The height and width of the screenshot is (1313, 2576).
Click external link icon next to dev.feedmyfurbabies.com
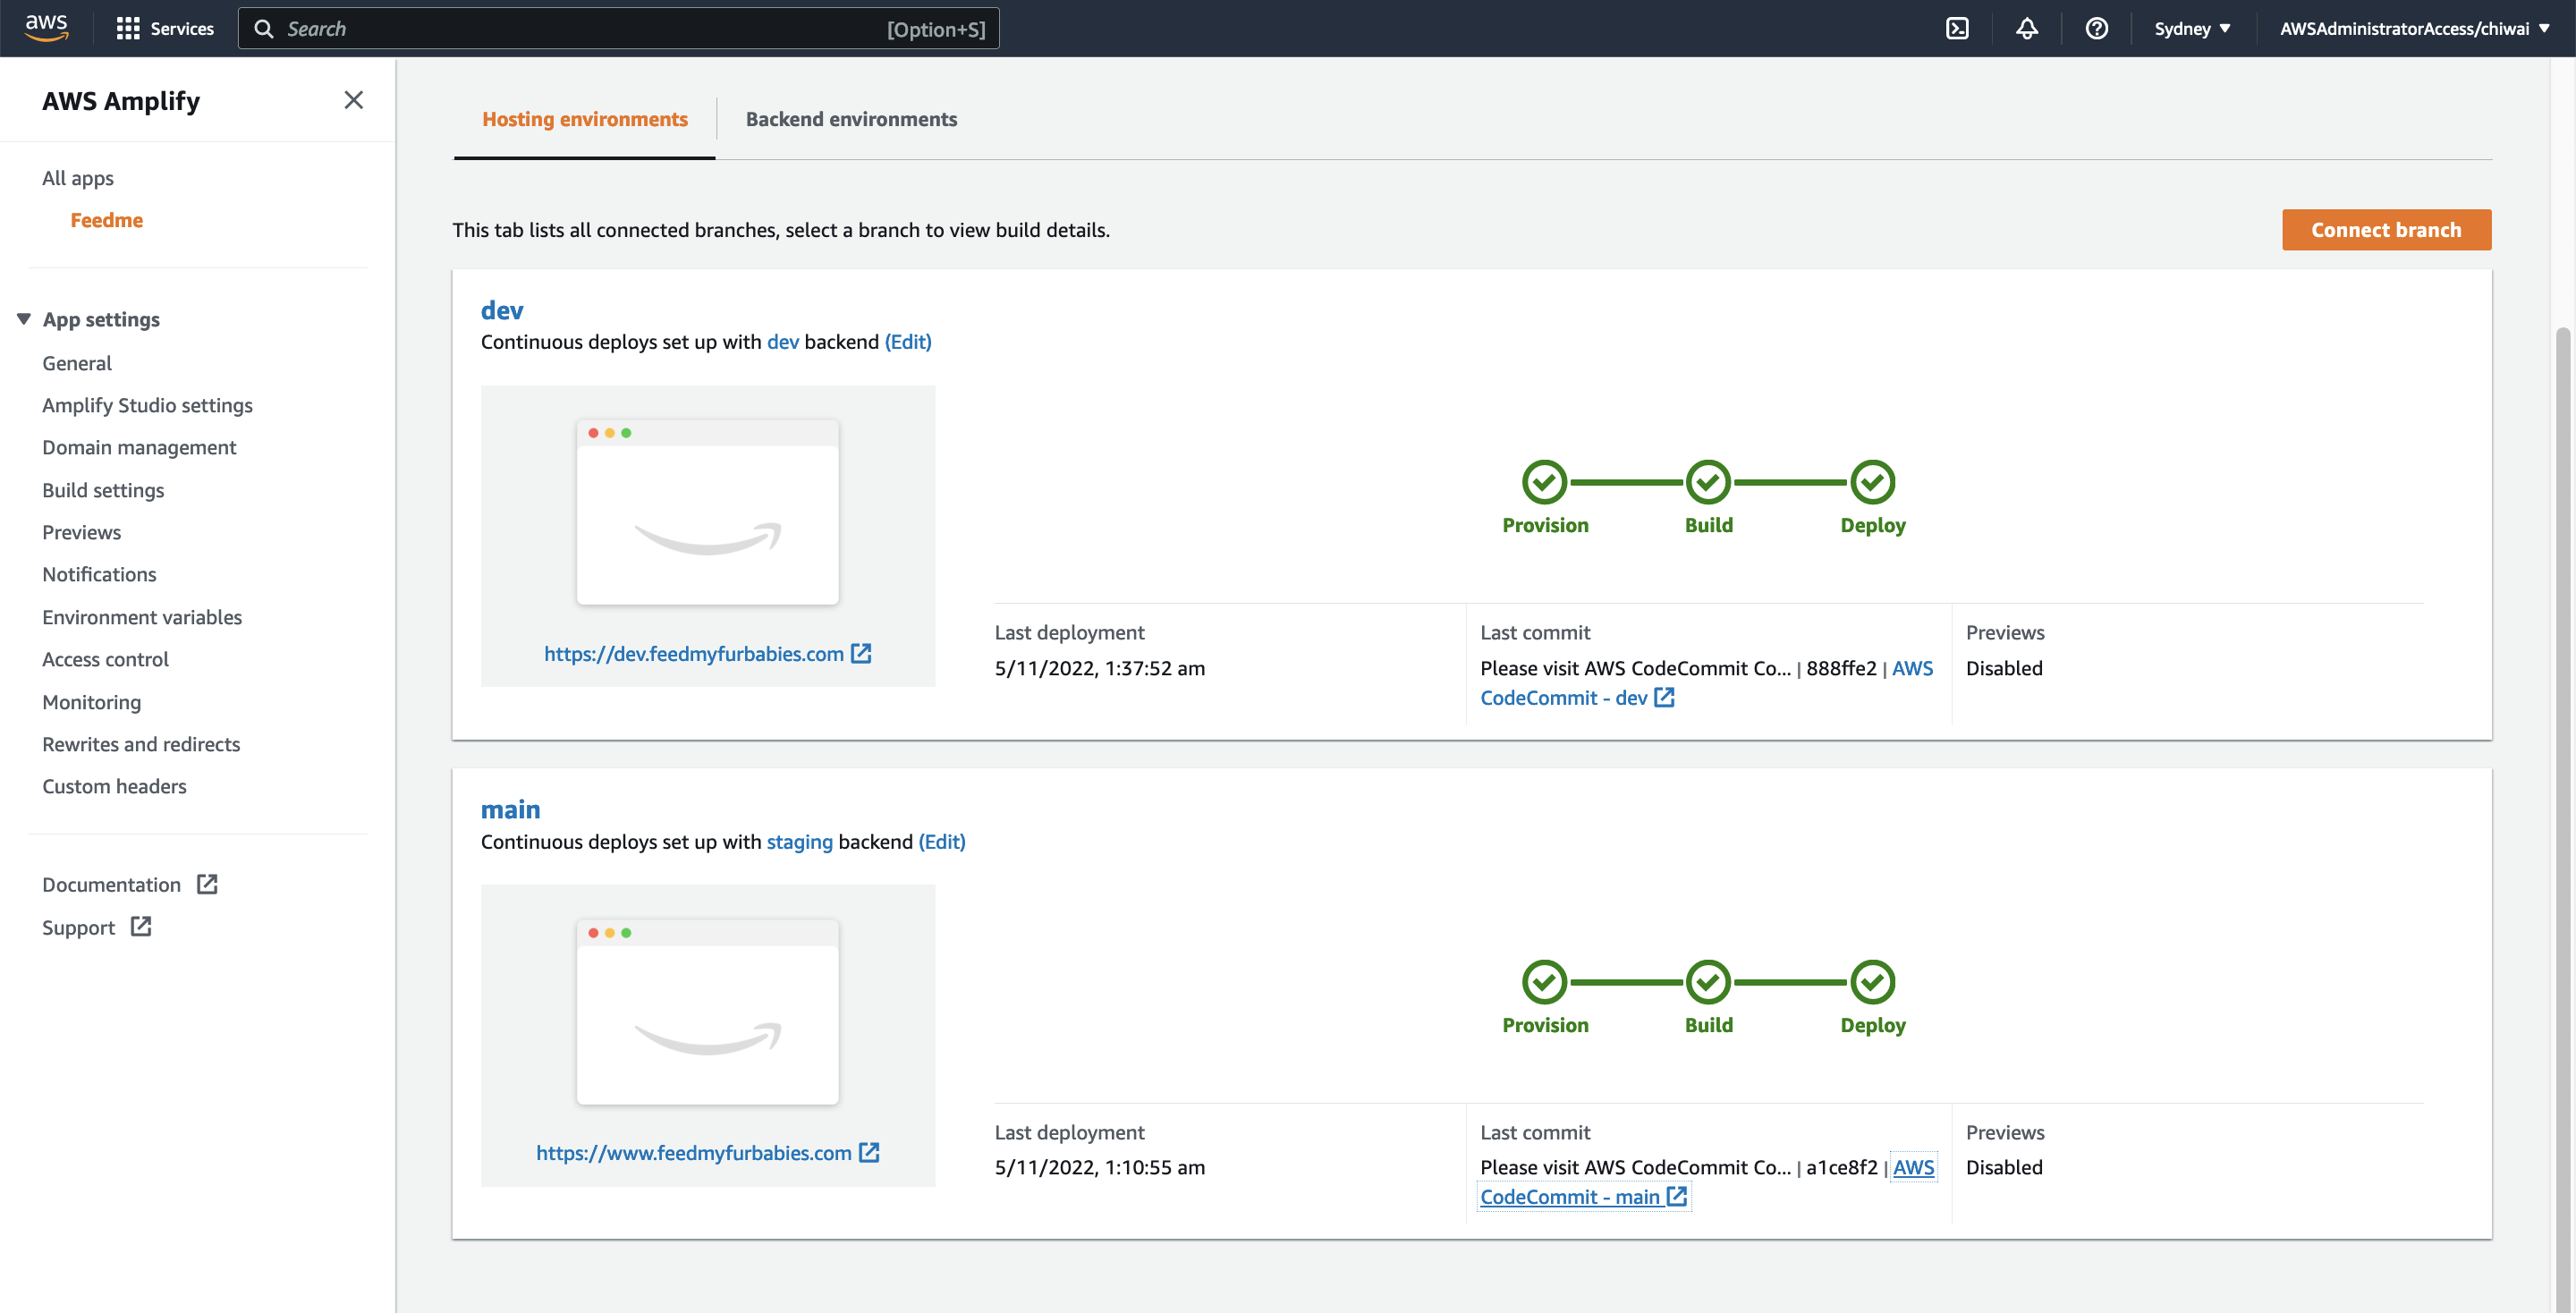pos(861,653)
